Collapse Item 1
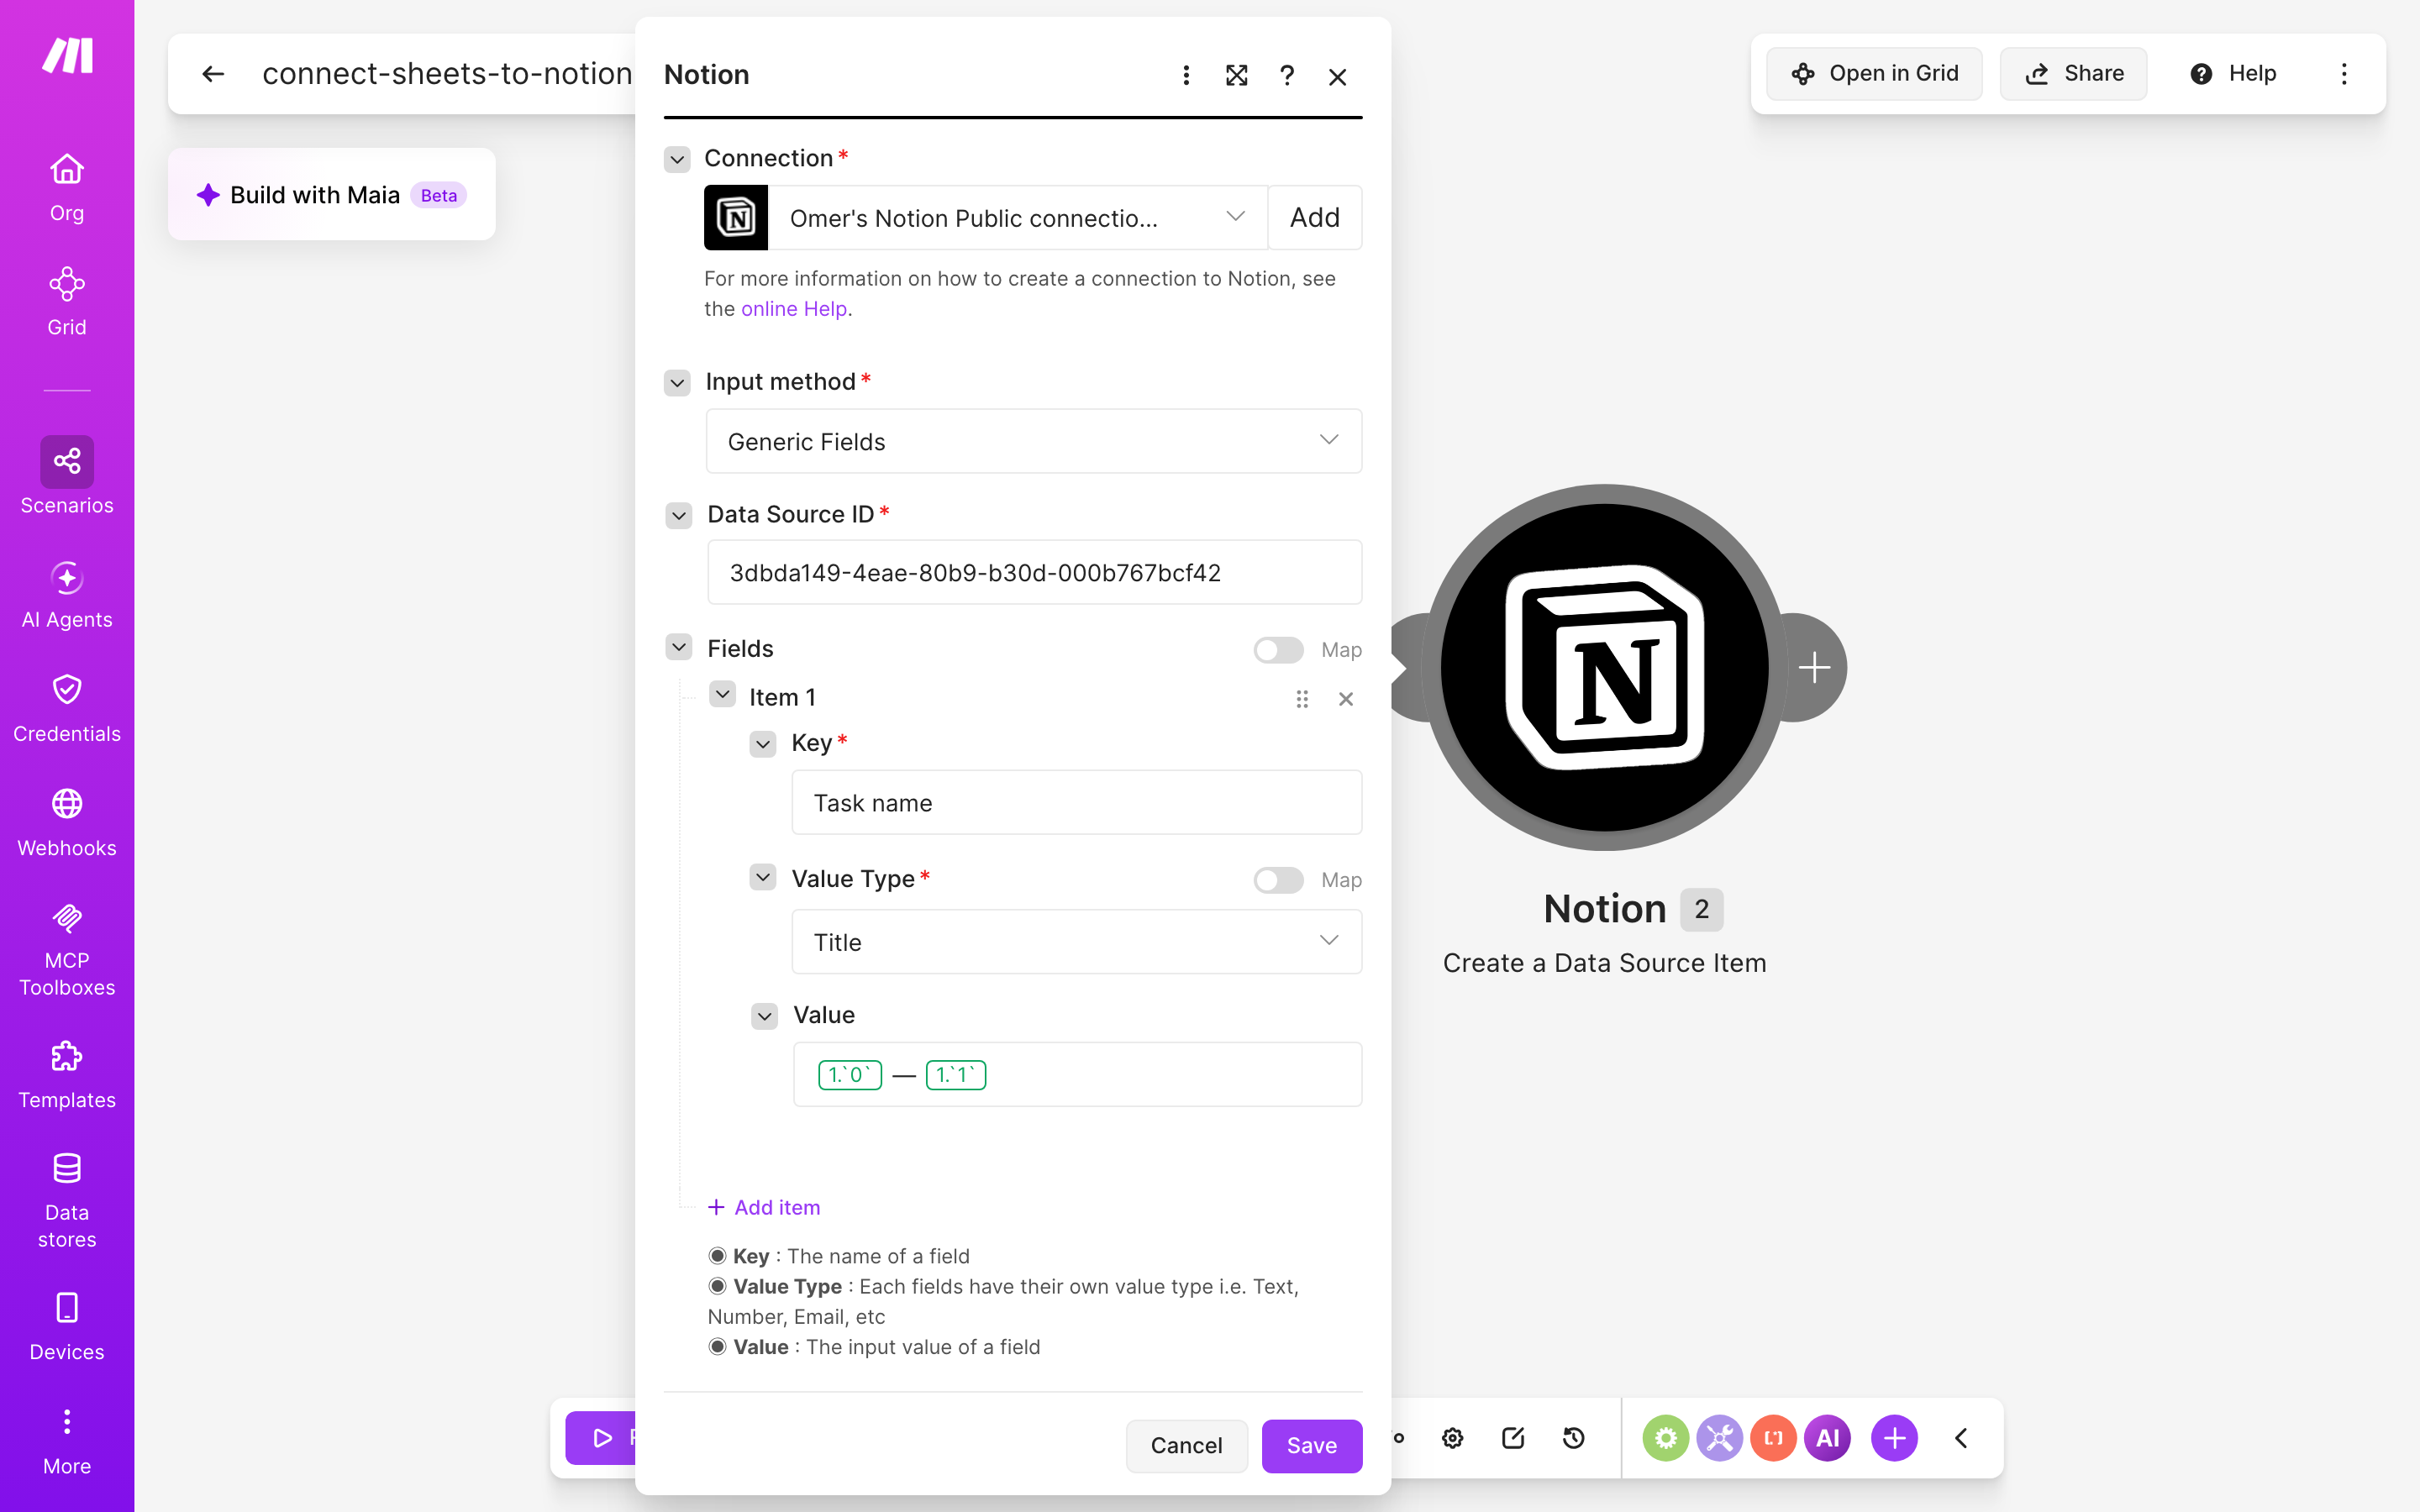2420x1512 pixels. [x=722, y=695]
